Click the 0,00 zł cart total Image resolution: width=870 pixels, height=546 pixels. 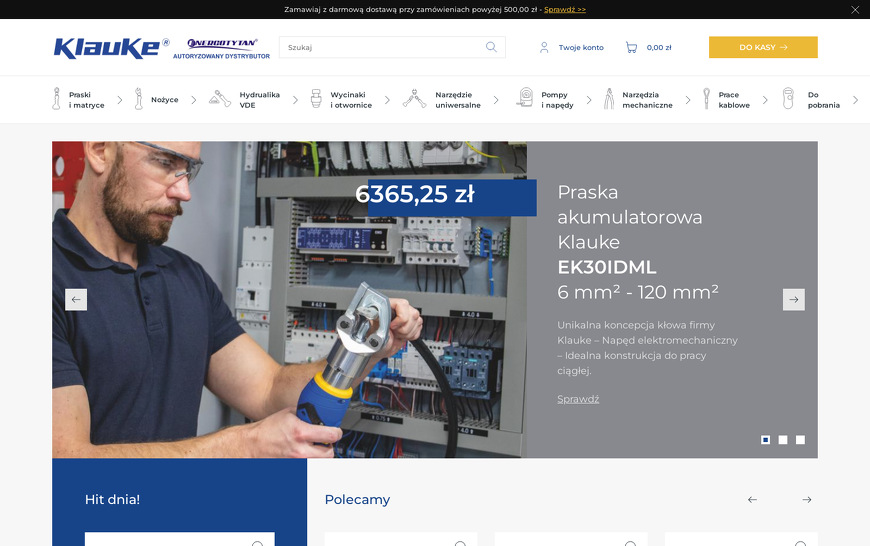[659, 48]
